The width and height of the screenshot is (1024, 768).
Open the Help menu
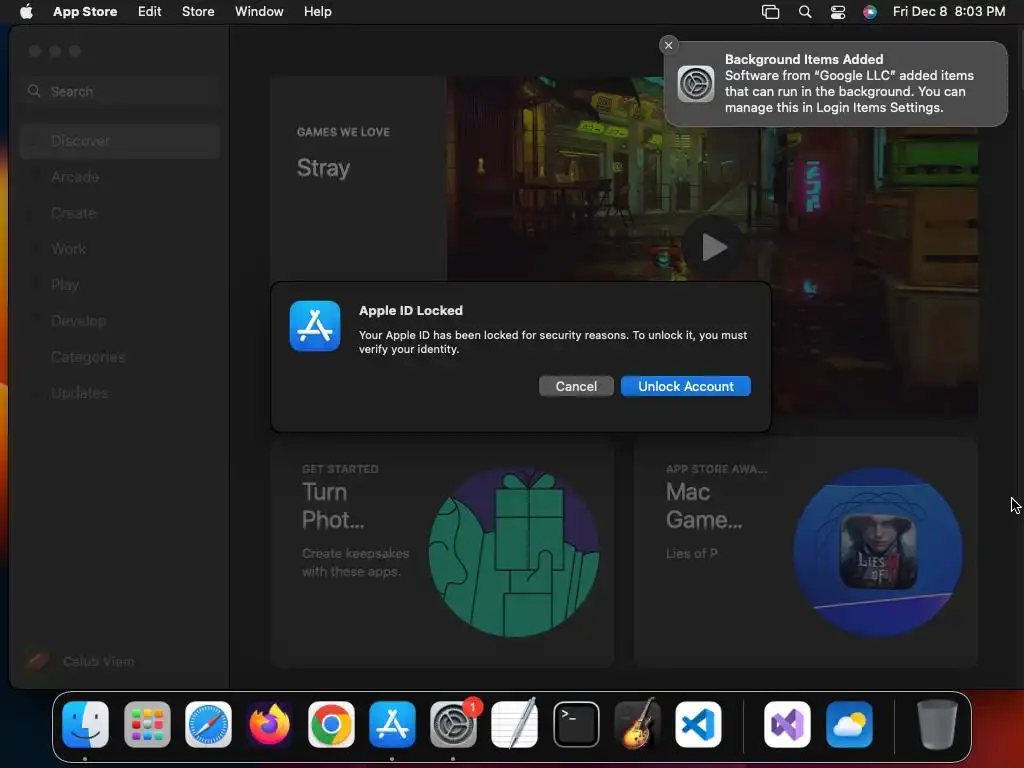tap(317, 11)
